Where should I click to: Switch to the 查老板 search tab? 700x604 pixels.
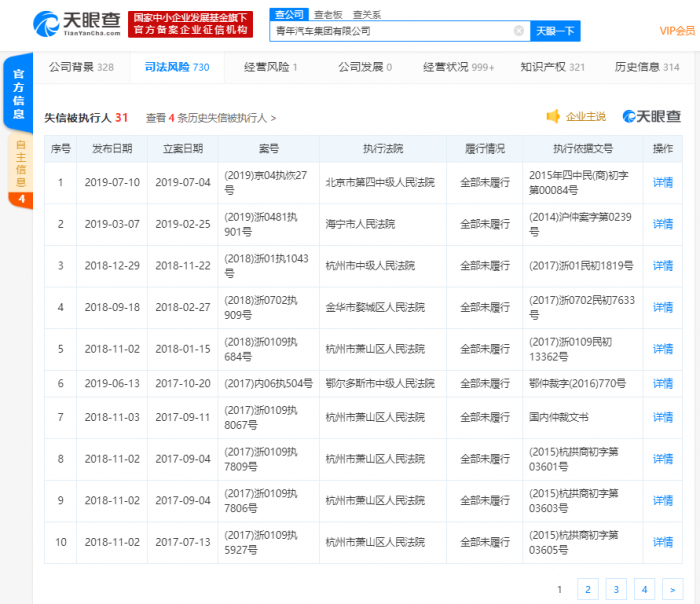click(327, 15)
